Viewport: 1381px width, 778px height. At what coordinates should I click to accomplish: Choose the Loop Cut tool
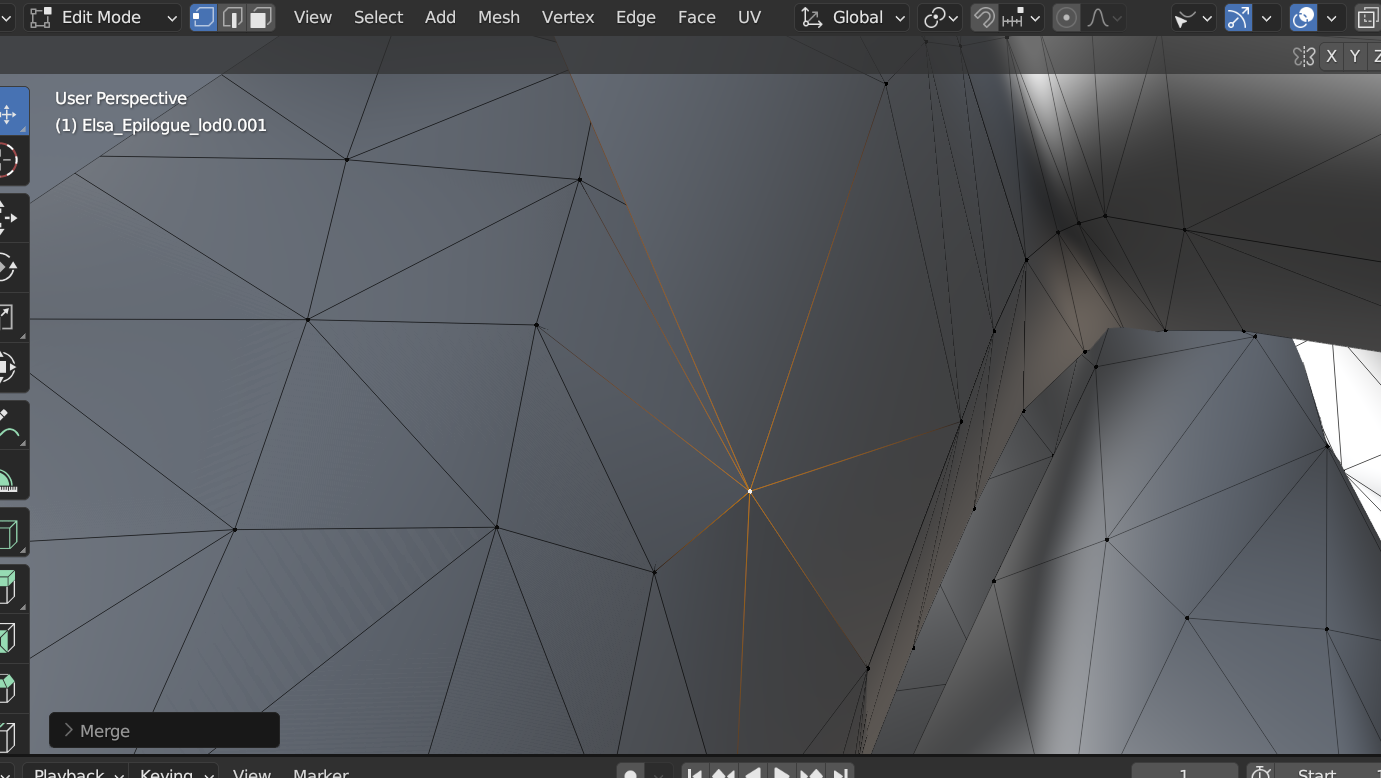(9, 737)
